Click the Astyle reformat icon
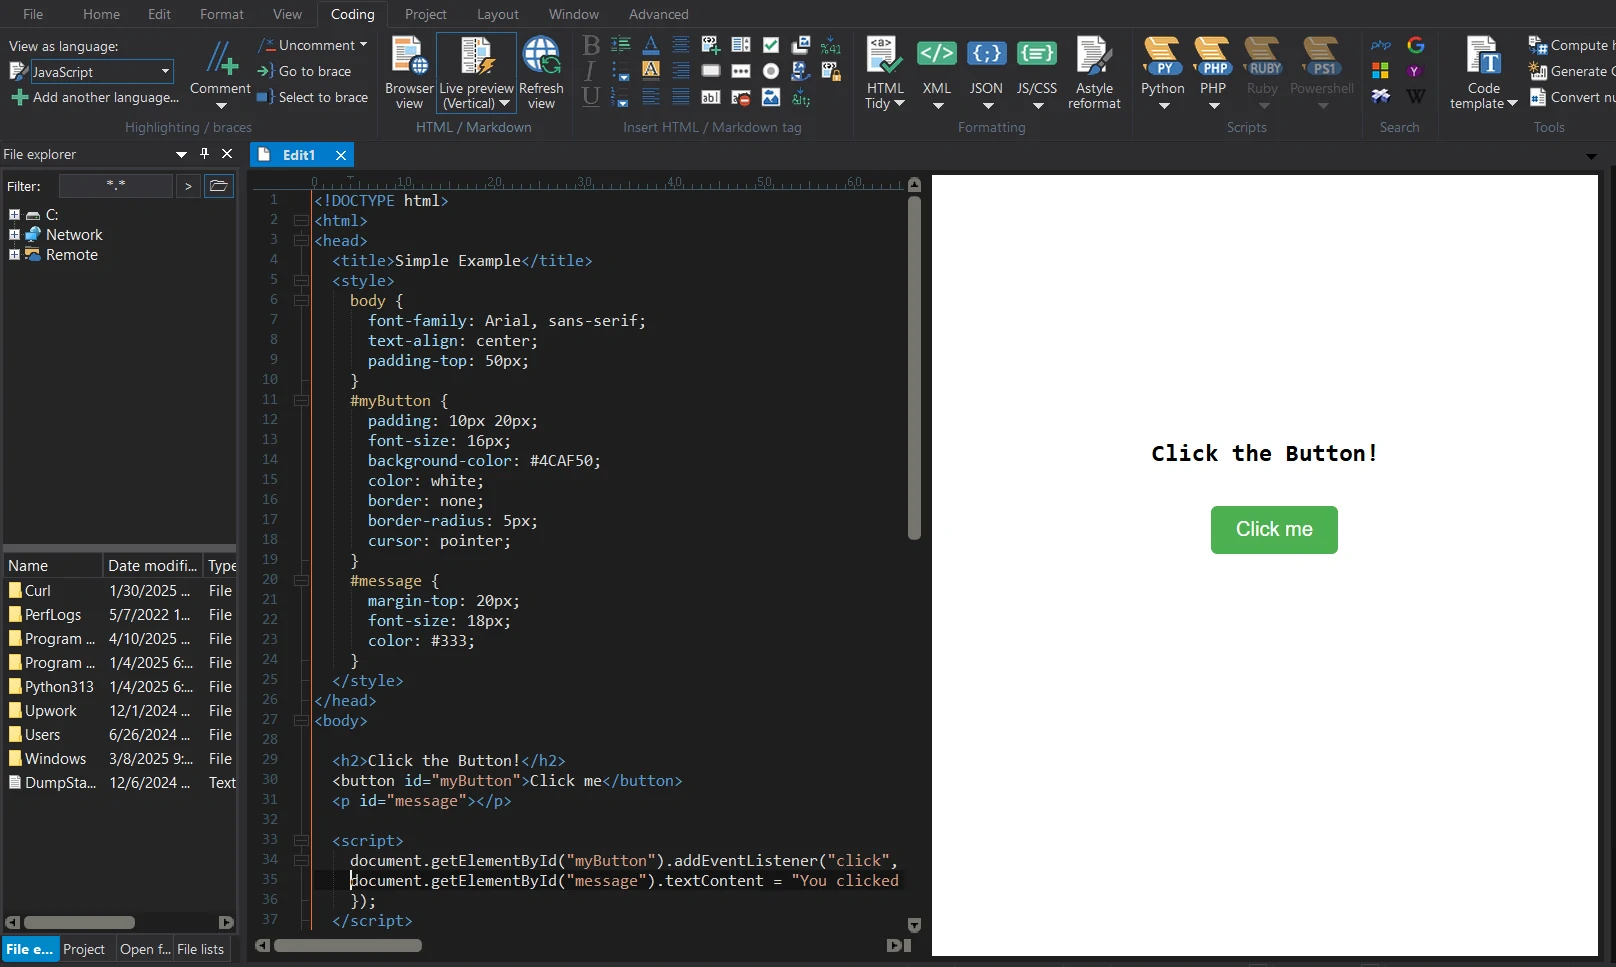This screenshot has height=967, width=1616. 1093,62
